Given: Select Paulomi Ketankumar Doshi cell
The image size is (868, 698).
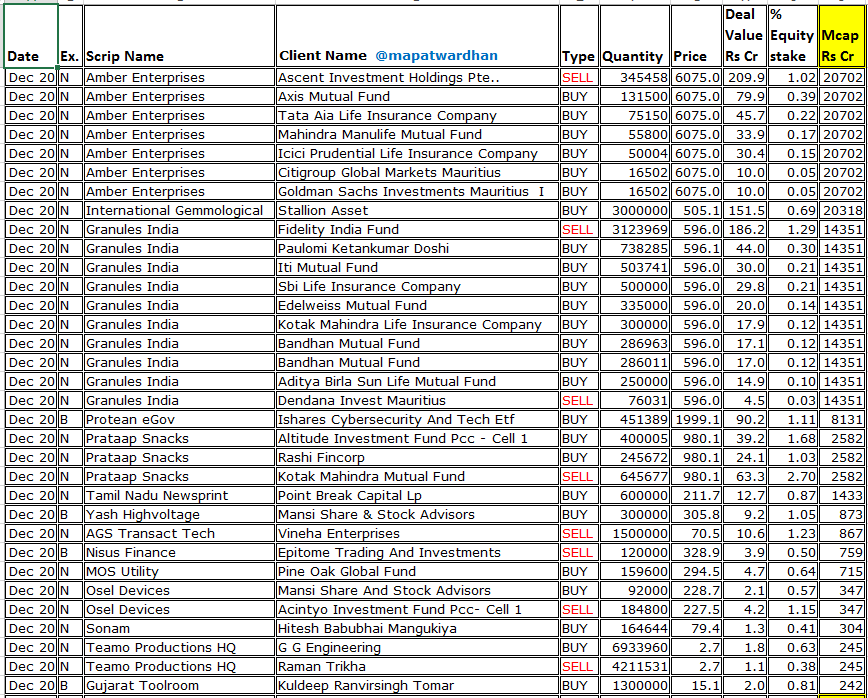Looking at the screenshot, I should [417, 249].
